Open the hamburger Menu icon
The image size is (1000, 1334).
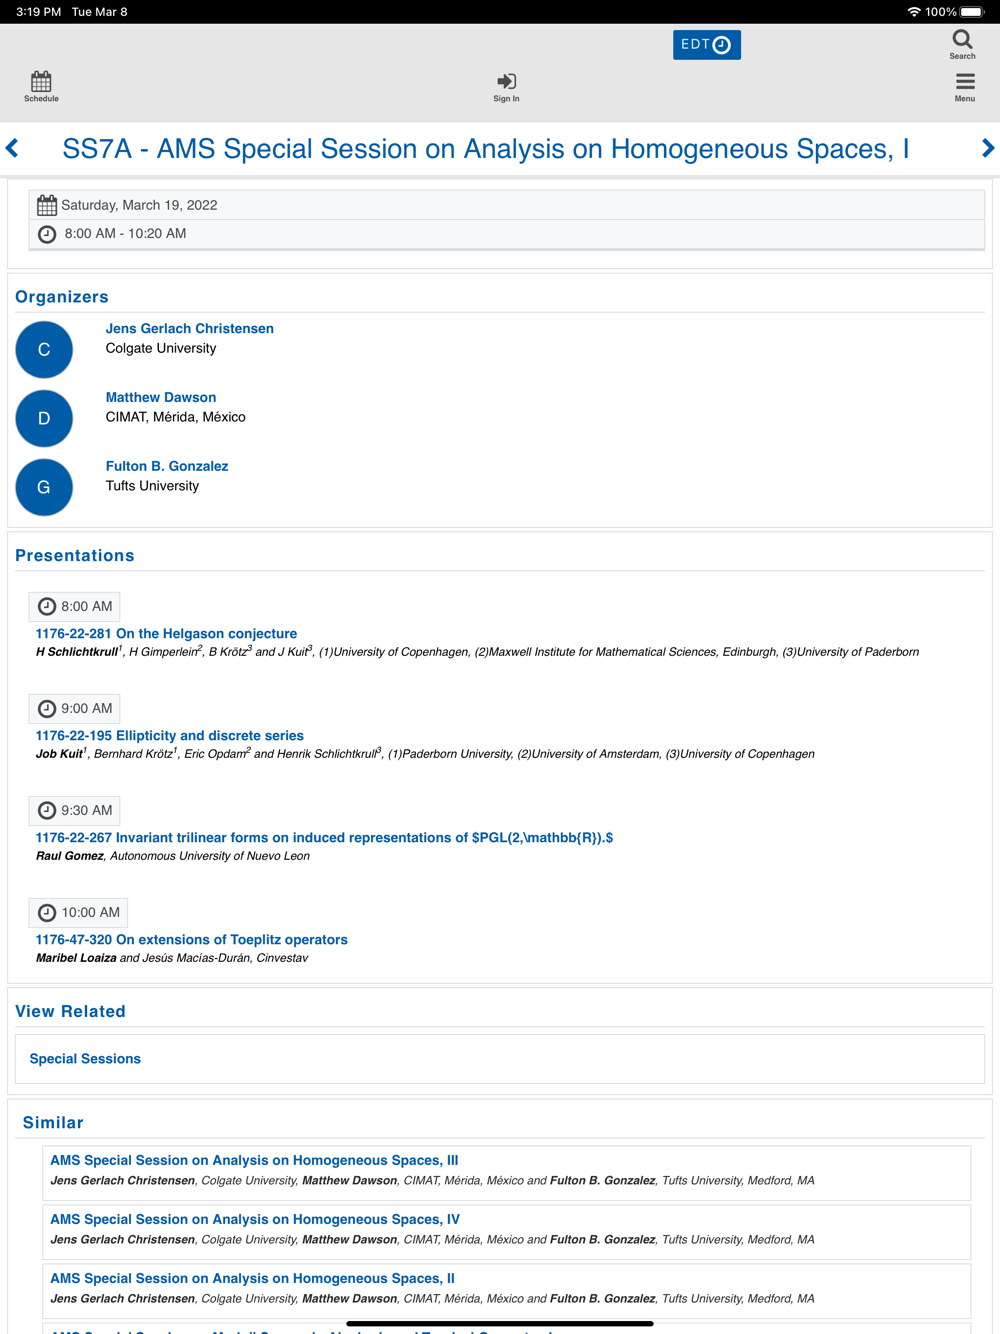coord(964,87)
